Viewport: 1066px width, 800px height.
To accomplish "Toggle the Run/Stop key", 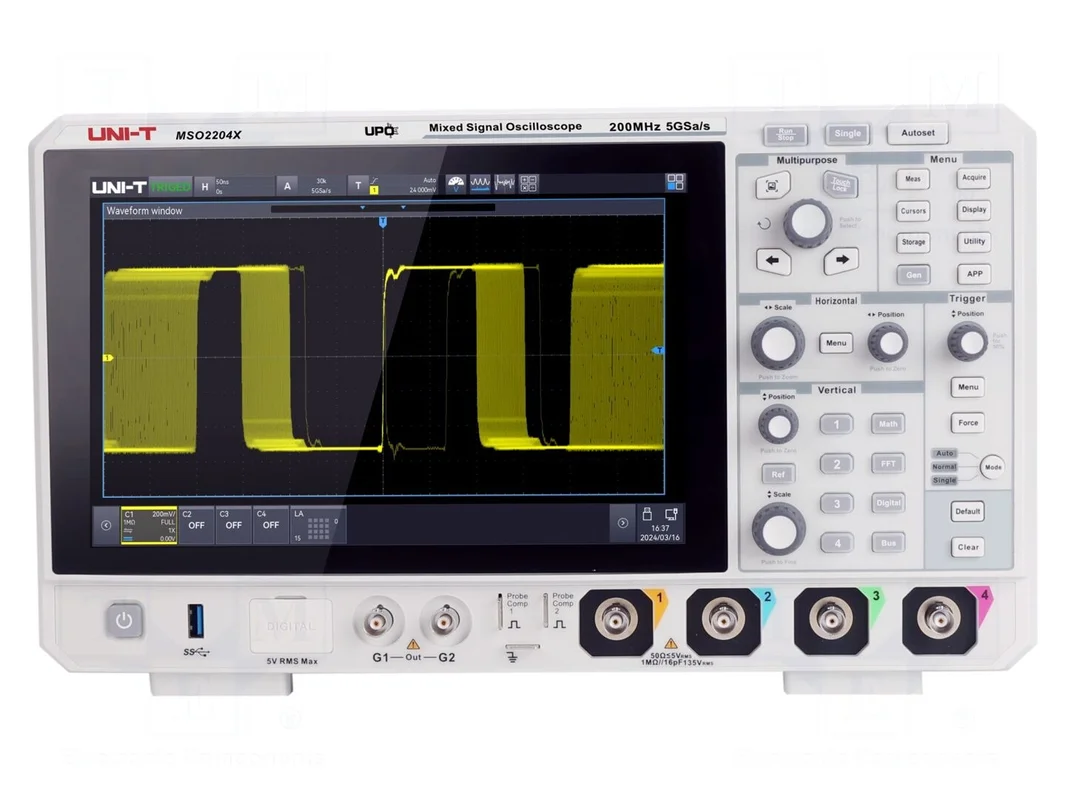I will [785, 134].
